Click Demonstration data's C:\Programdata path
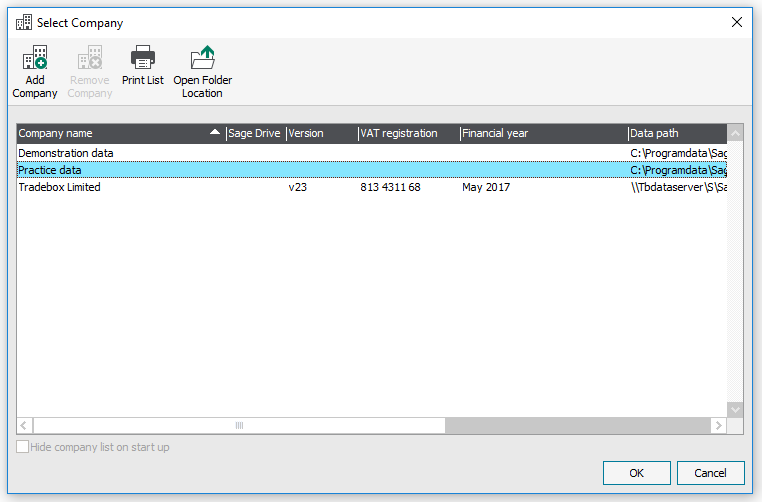This screenshot has width=762, height=502. [678, 153]
